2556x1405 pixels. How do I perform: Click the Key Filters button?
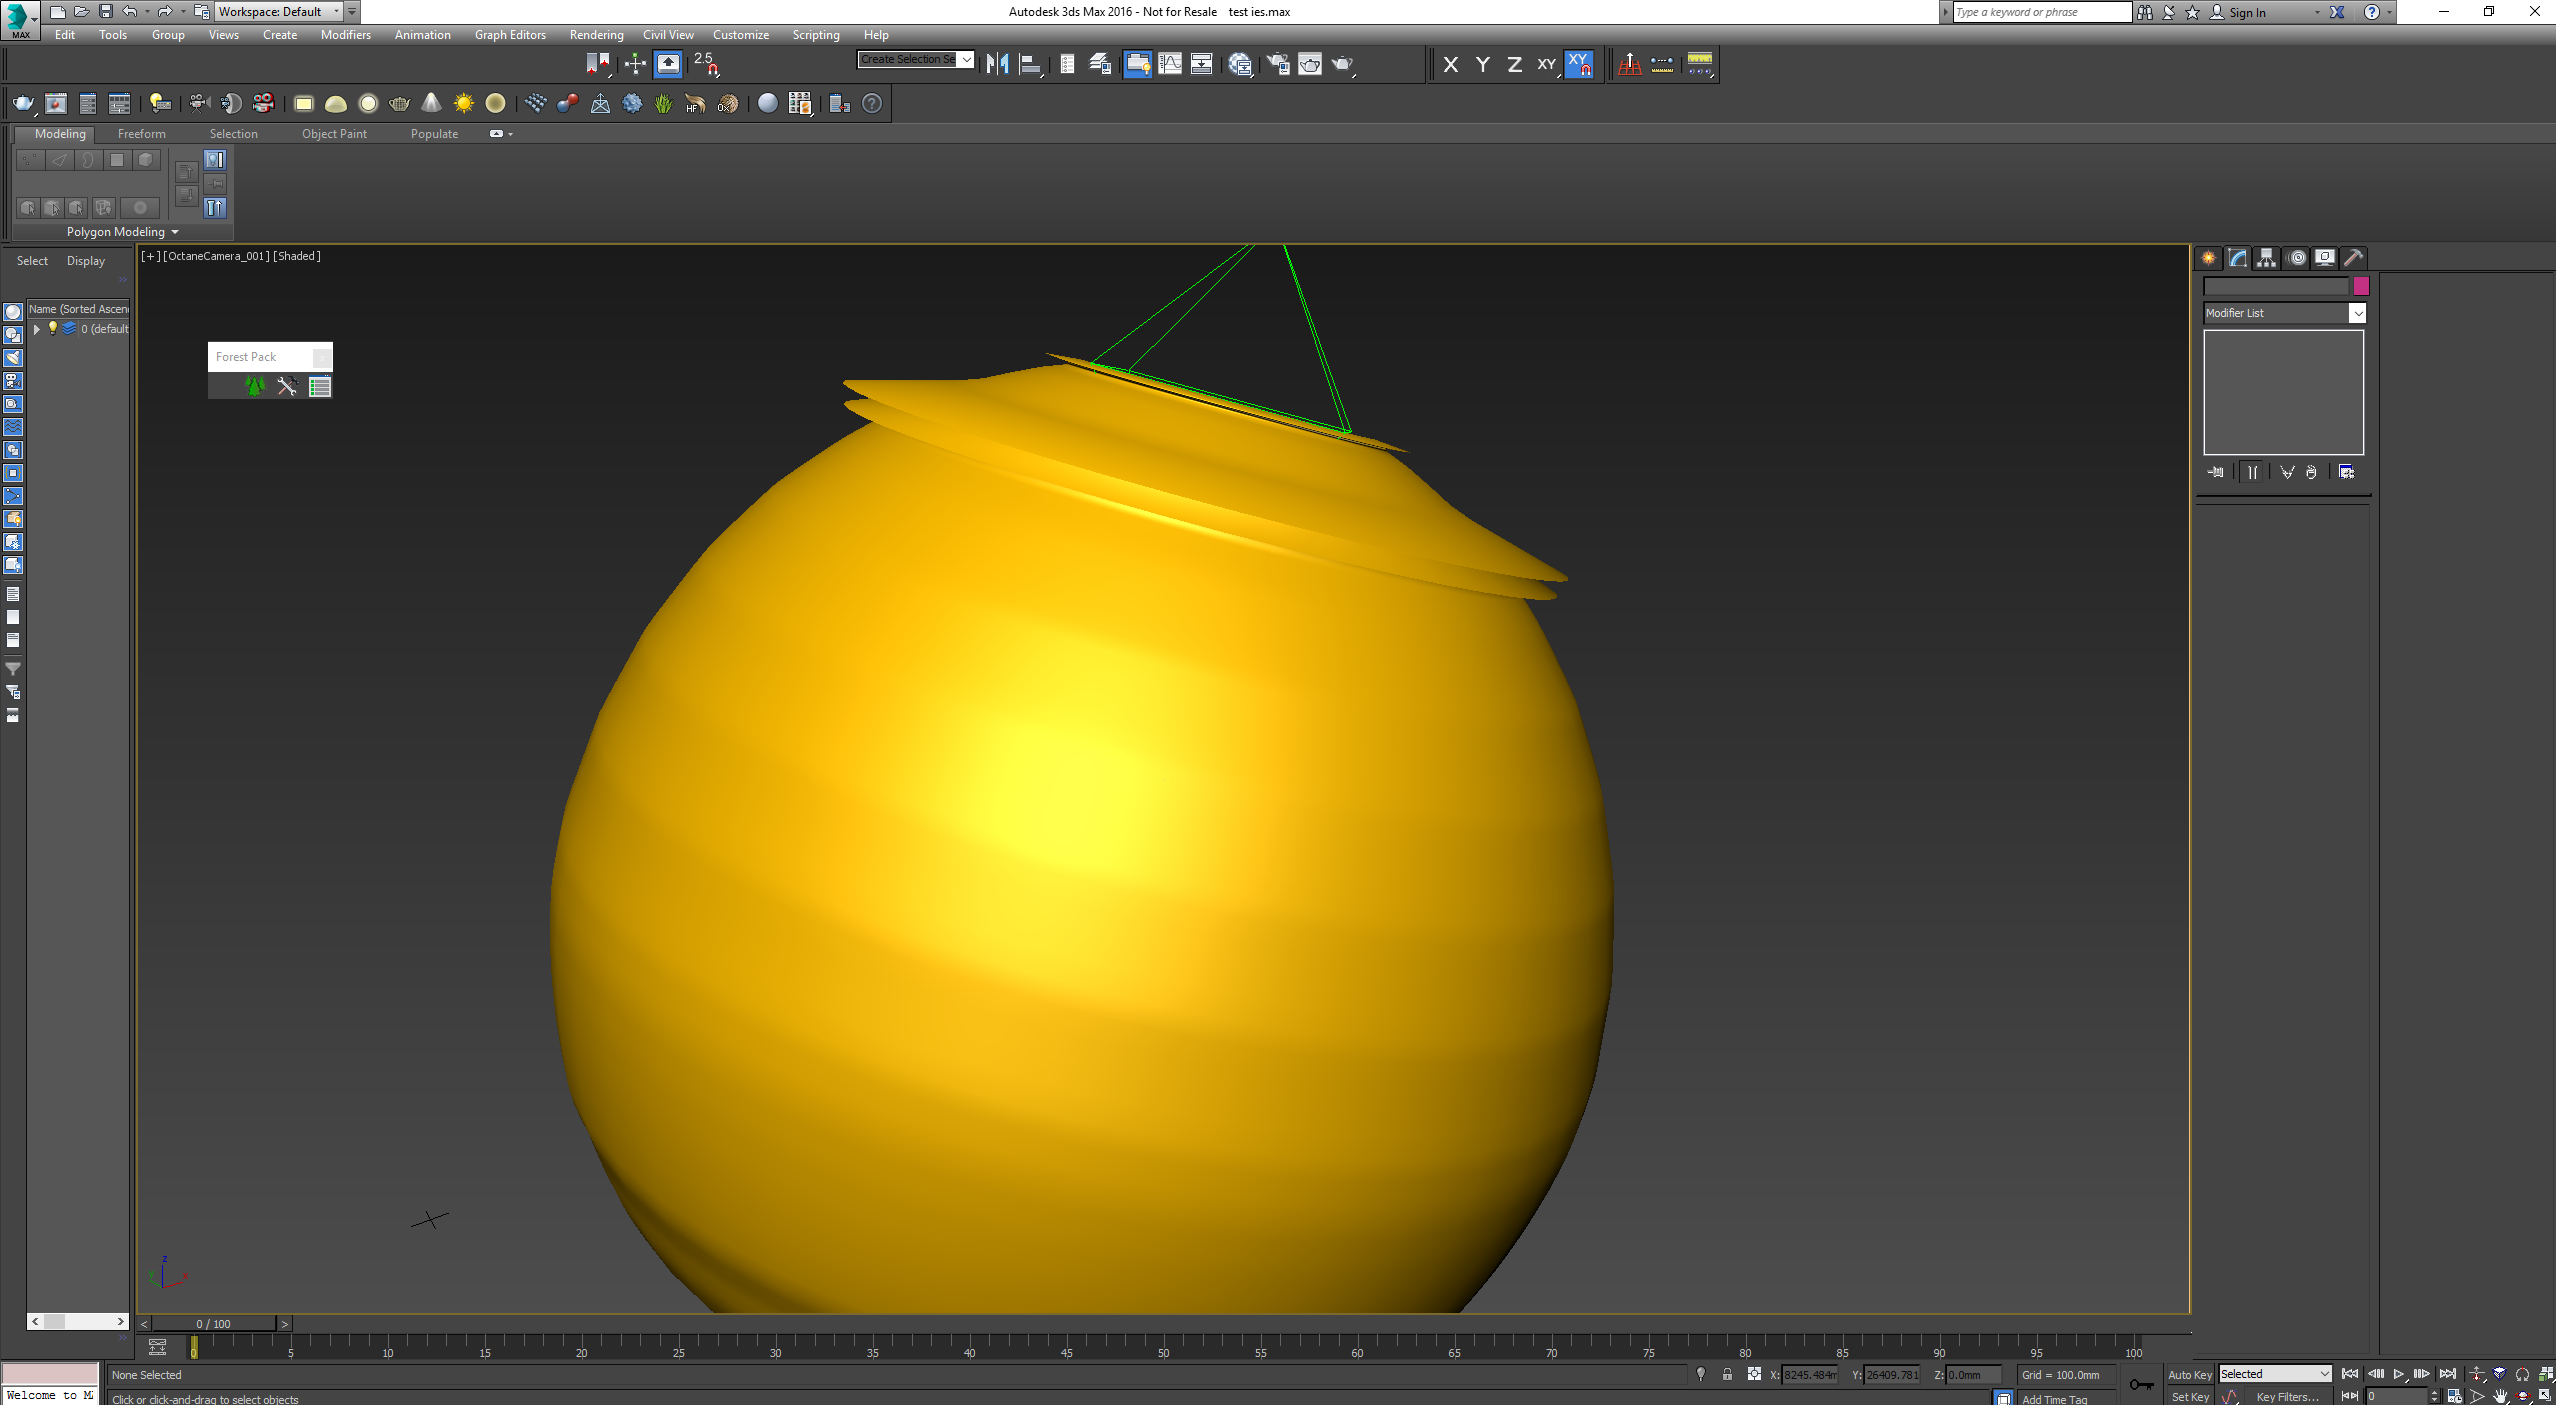click(2286, 1397)
